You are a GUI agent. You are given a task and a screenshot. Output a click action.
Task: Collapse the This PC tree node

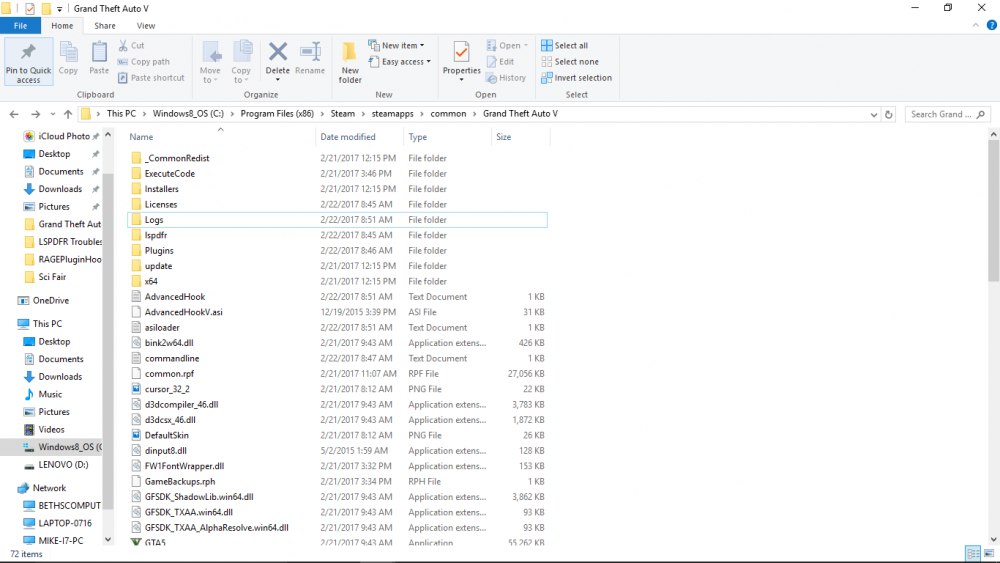pos(9,324)
